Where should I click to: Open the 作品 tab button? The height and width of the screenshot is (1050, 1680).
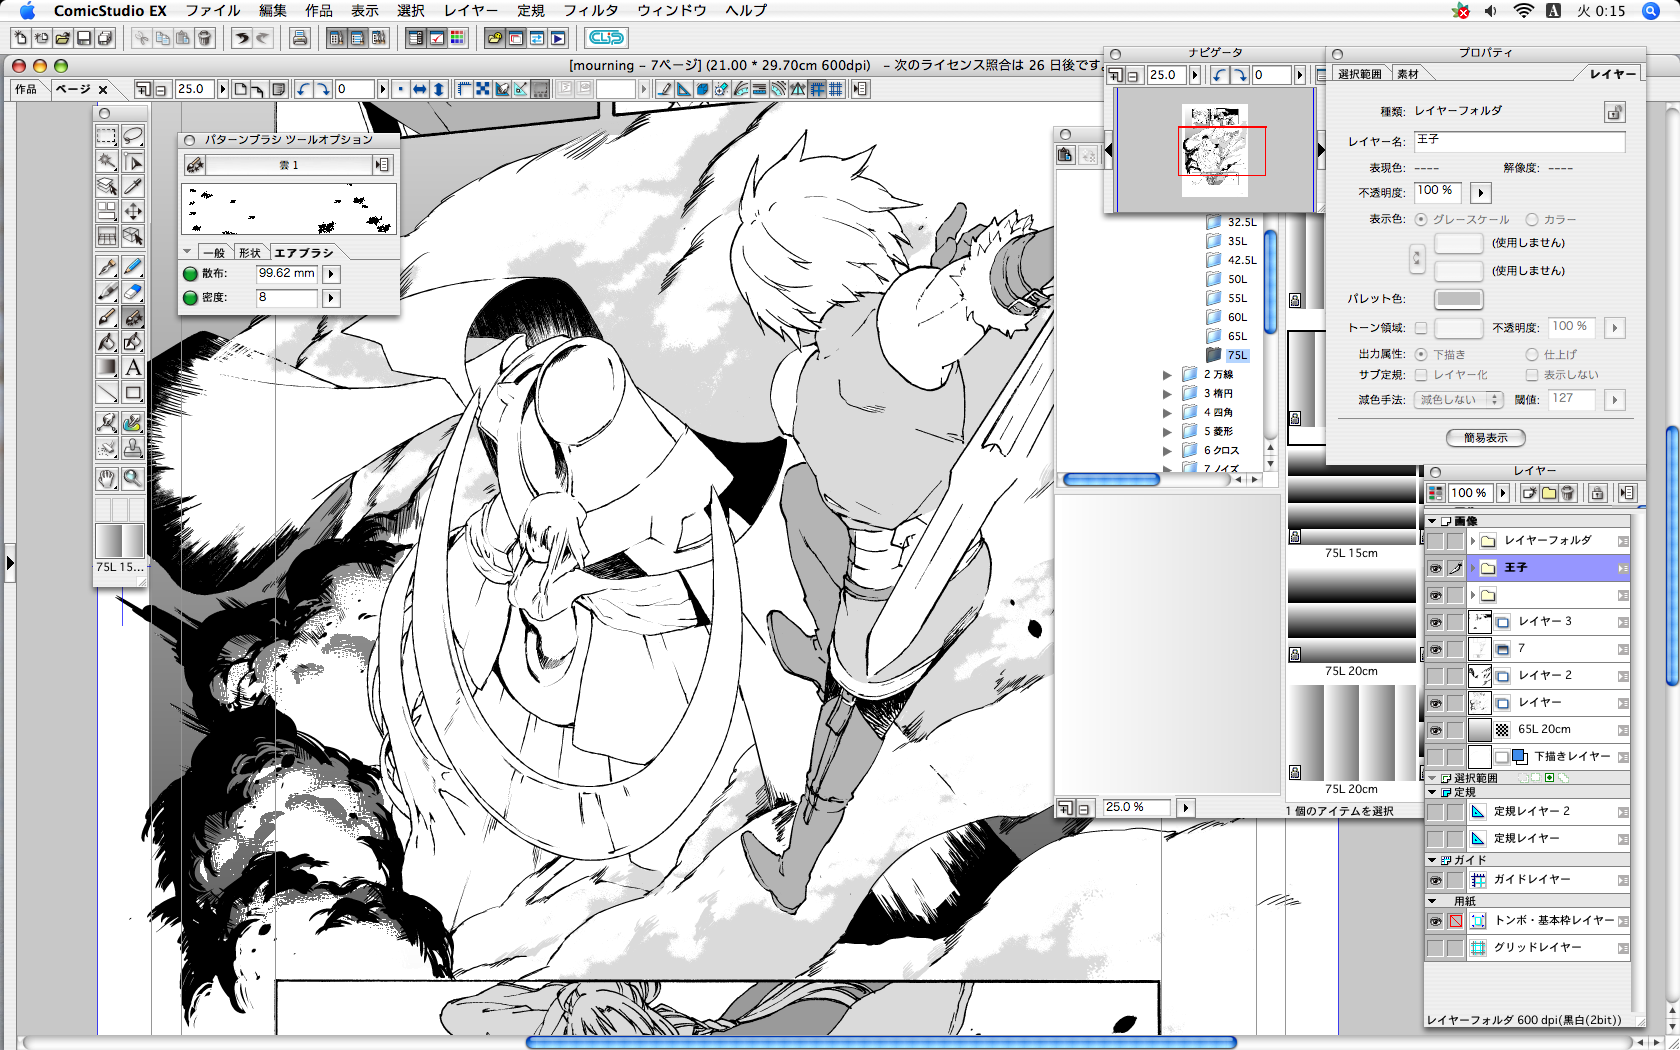tap(26, 89)
